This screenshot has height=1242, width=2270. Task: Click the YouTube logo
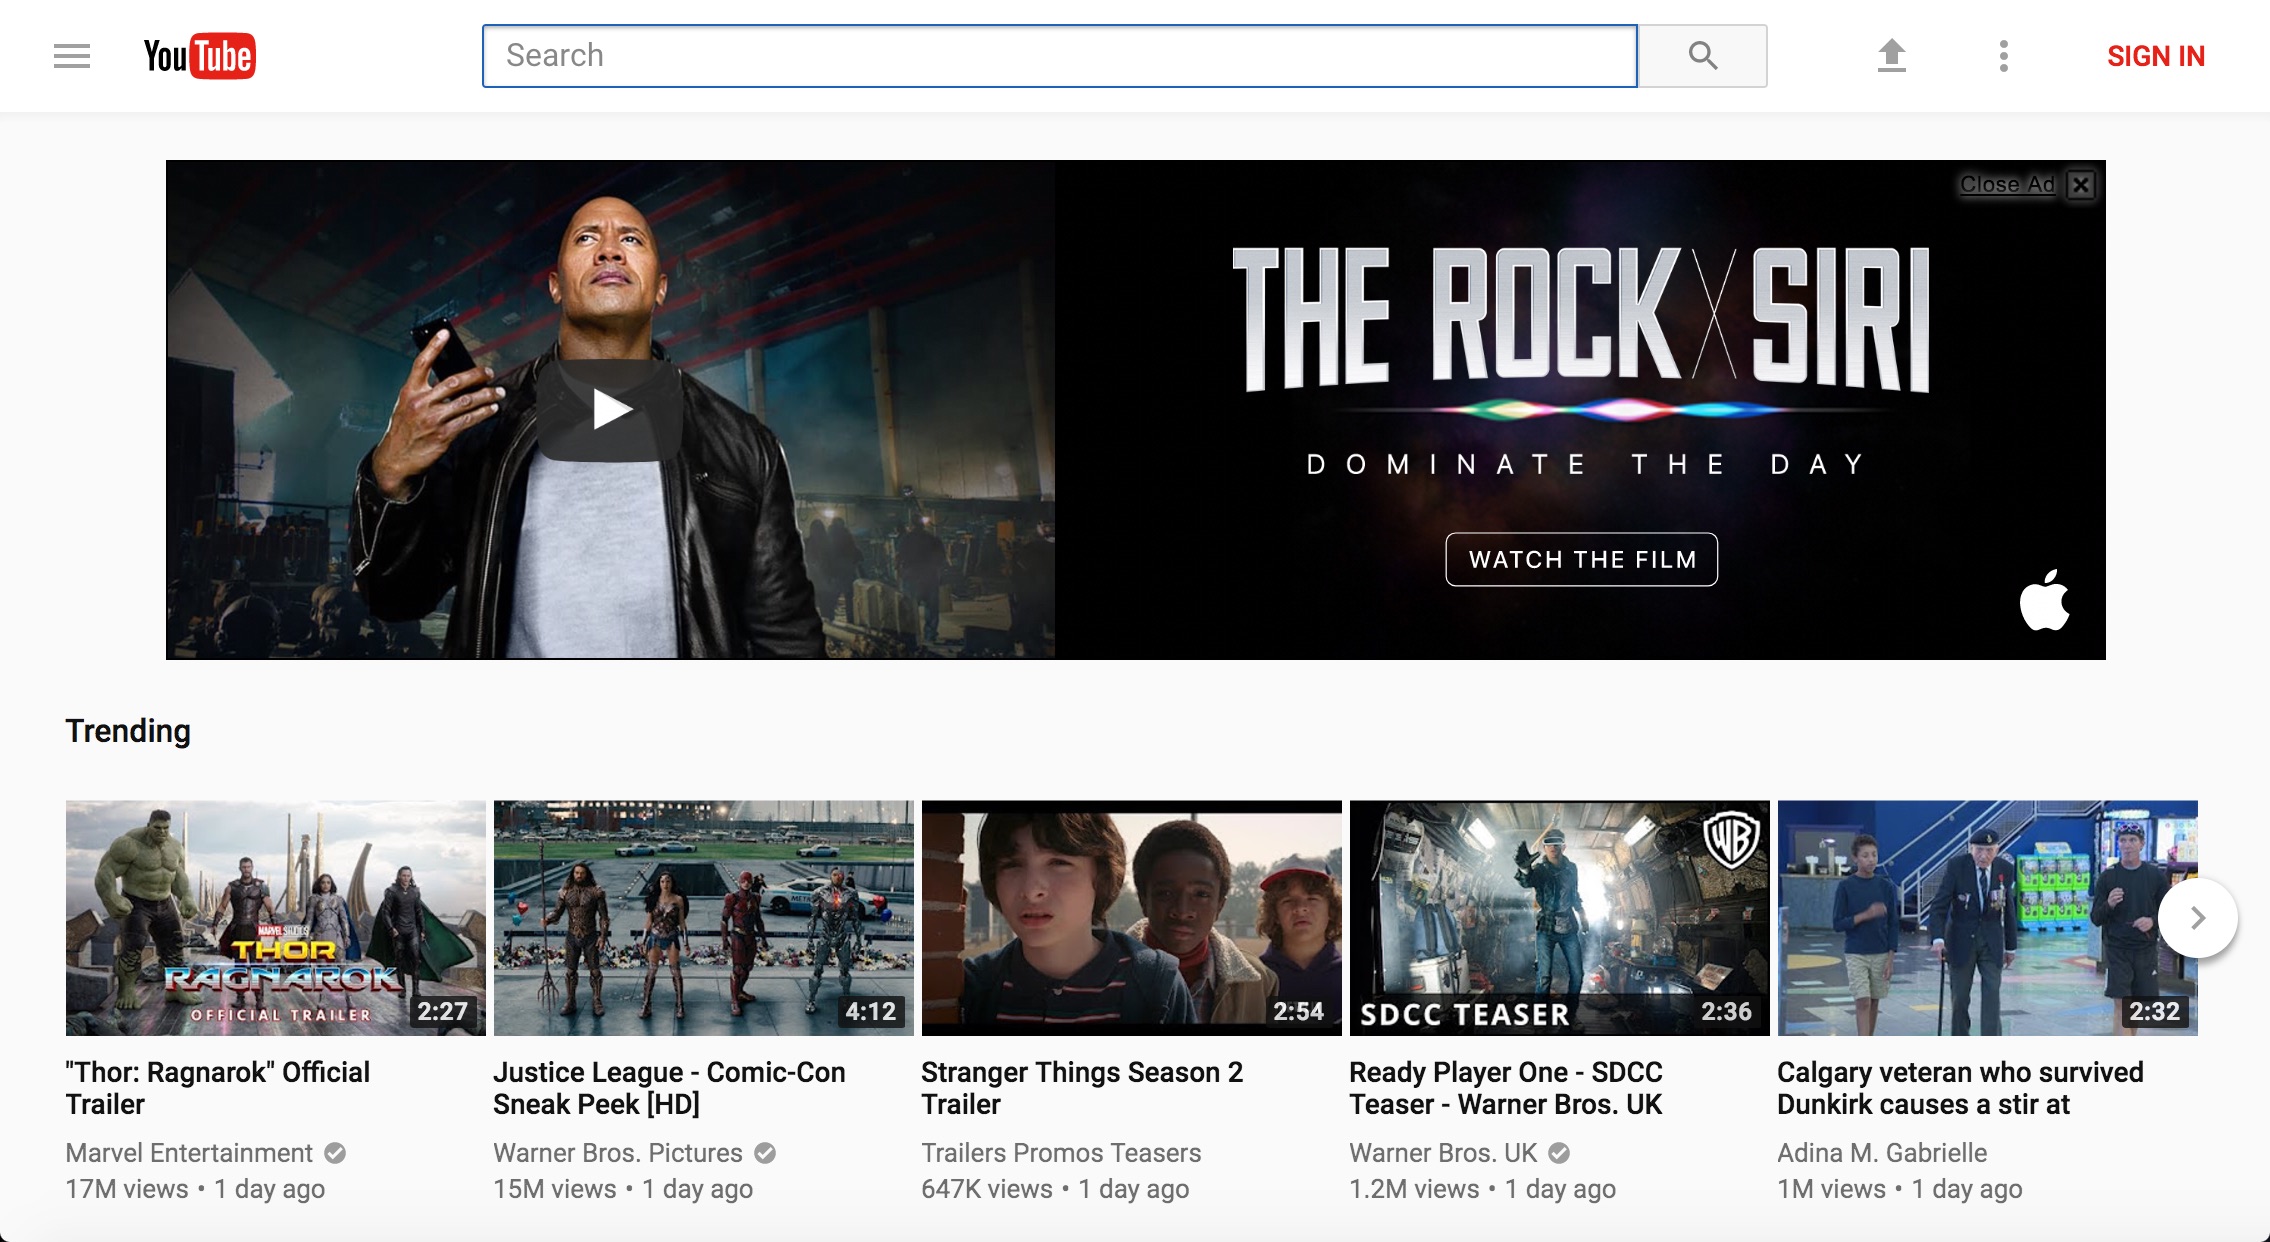click(199, 56)
